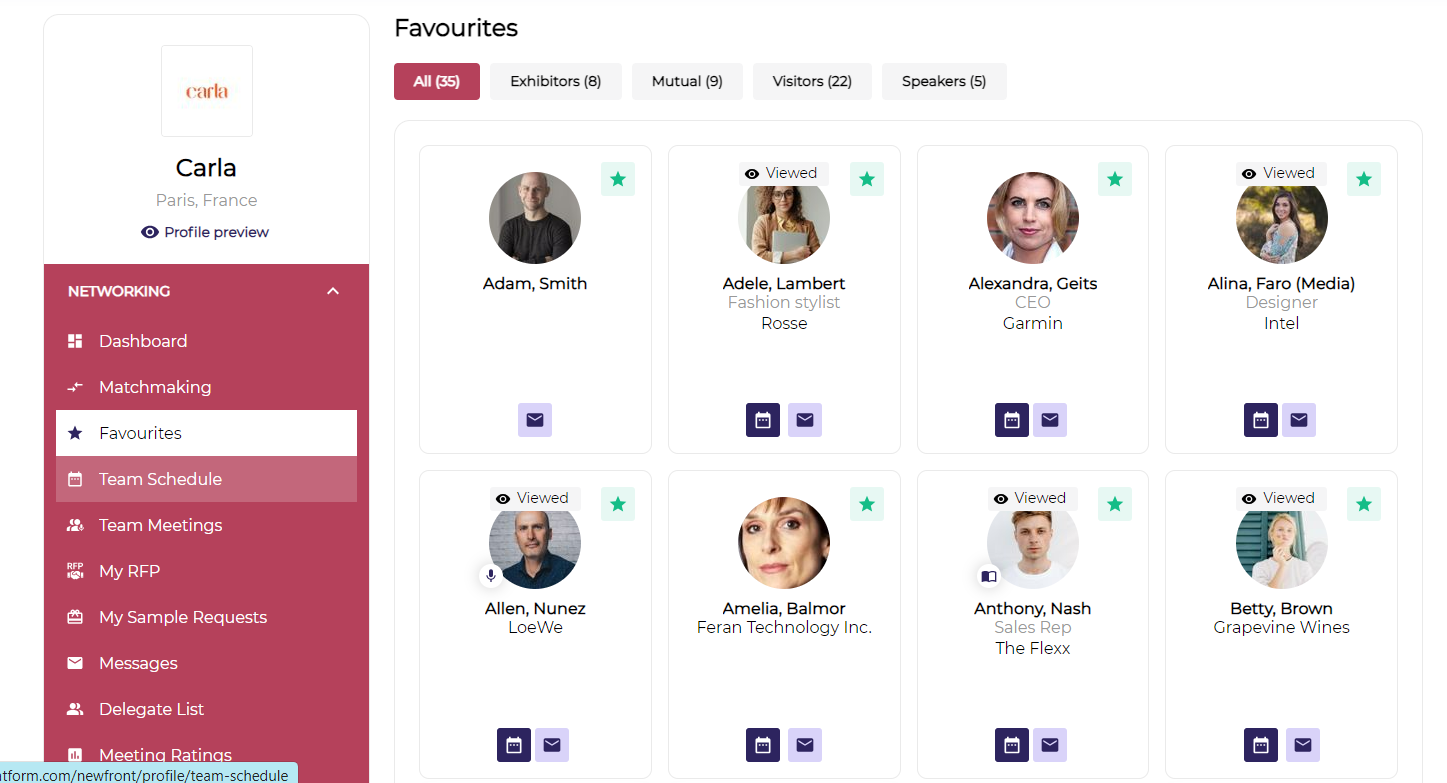Send a message to Alina Faro

click(1299, 420)
